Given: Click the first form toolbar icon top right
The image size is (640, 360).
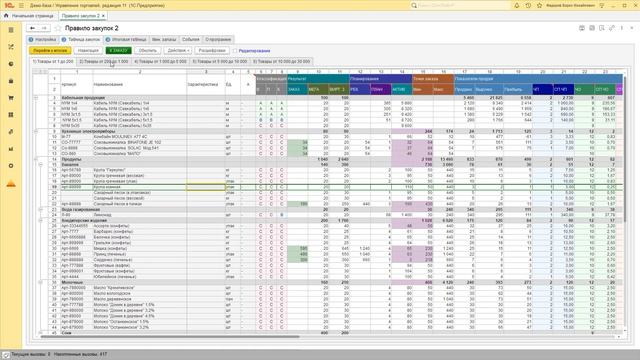Looking at the screenshot, I should [x=582, y=28].
